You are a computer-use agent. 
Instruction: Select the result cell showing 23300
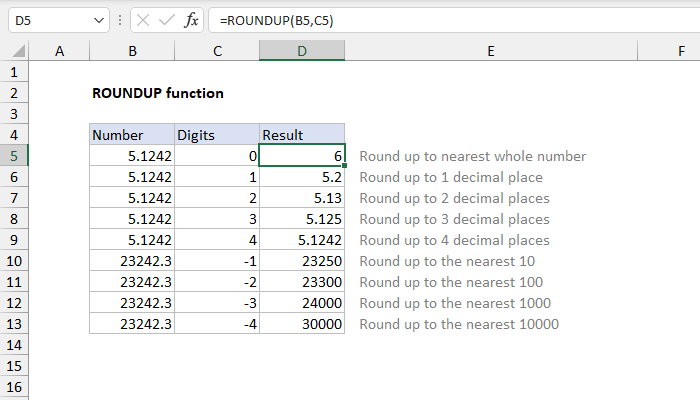click(x=302, y=282)
